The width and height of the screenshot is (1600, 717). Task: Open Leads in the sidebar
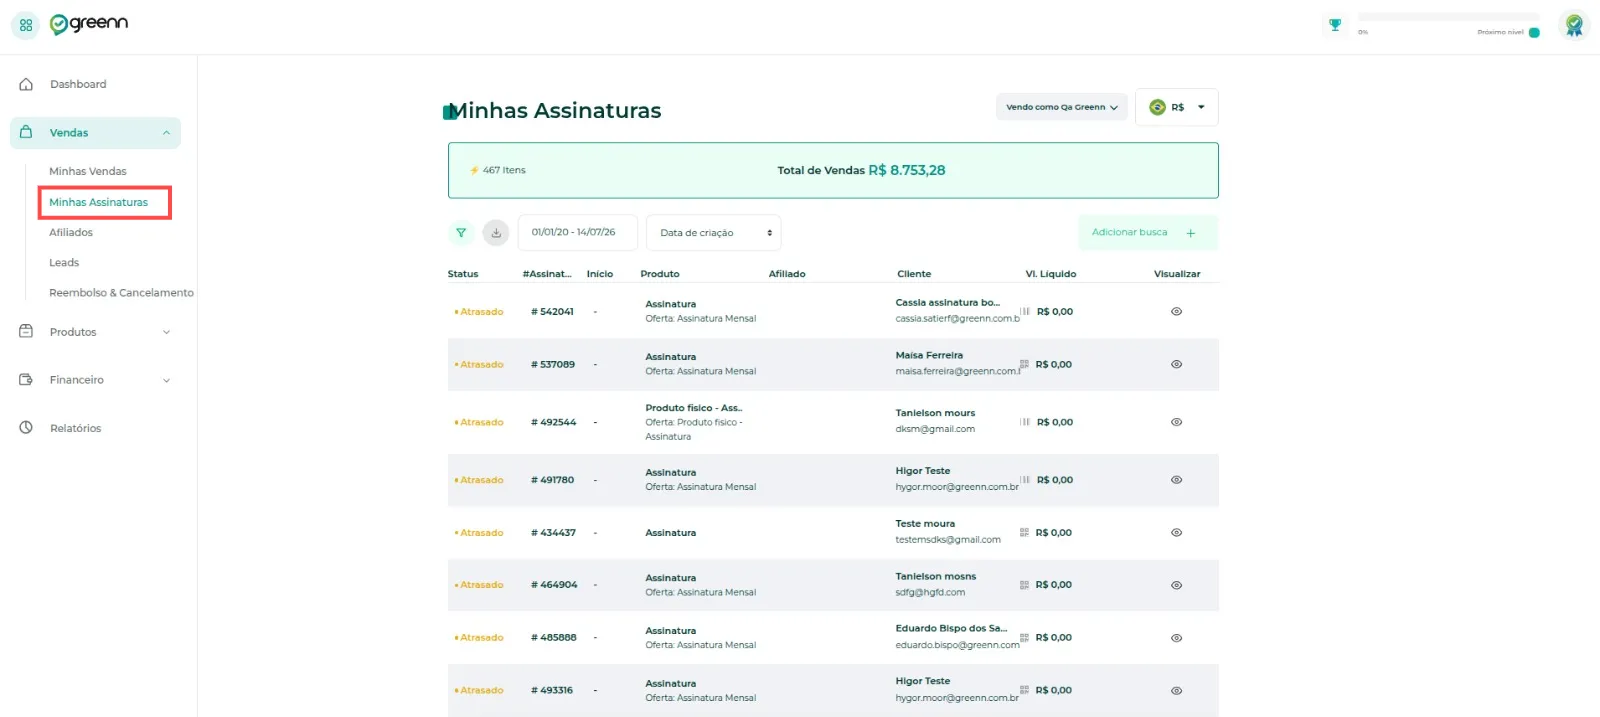point(64,262)
